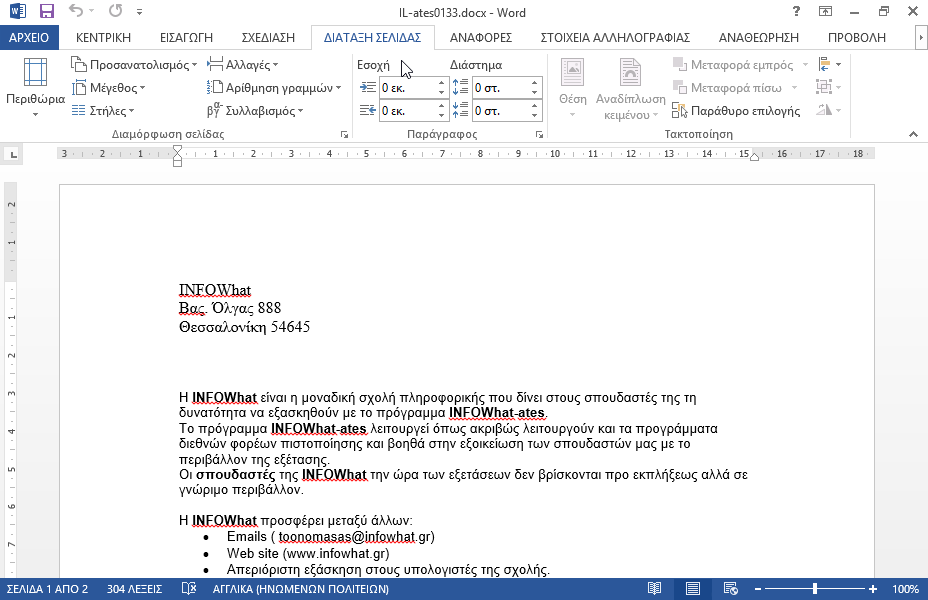928x600 pixels.
Task: Decrease right indent with down spinner
Action: [x=442, y=115]
